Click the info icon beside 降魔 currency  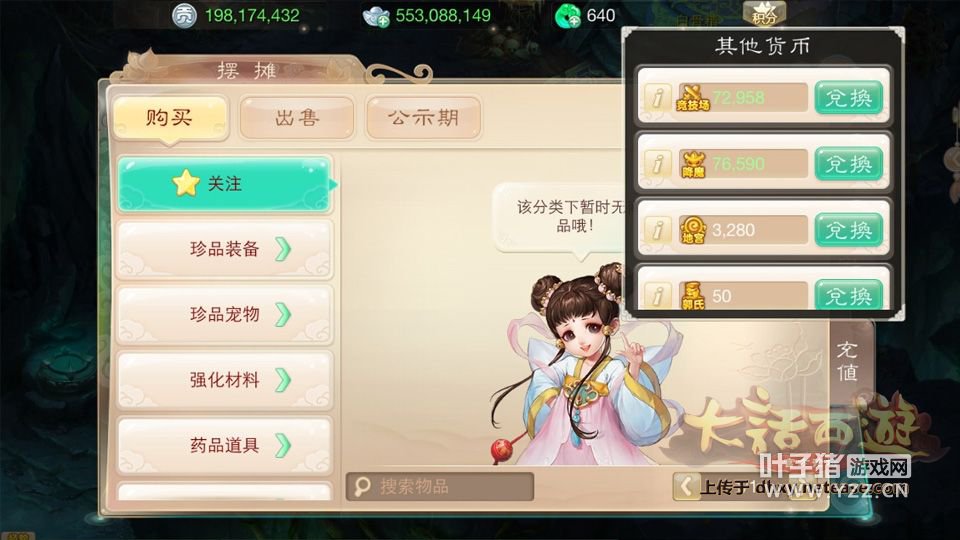pyautogui.click(x=658, y=163)
